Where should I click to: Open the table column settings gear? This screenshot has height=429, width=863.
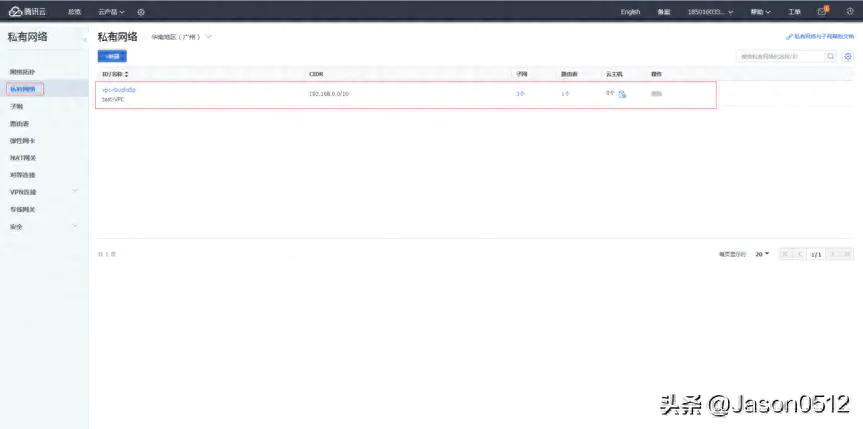(x=848, y=57)
